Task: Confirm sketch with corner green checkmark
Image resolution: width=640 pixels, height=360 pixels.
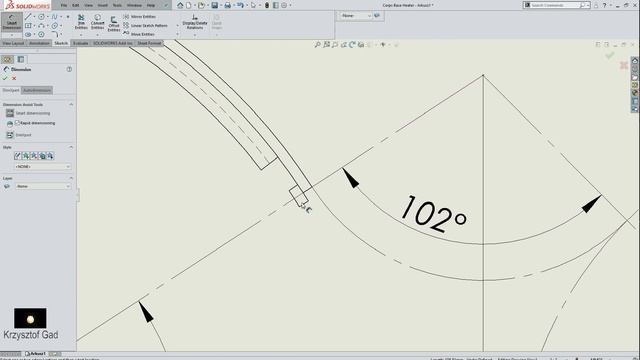Action: coord(609,56)
